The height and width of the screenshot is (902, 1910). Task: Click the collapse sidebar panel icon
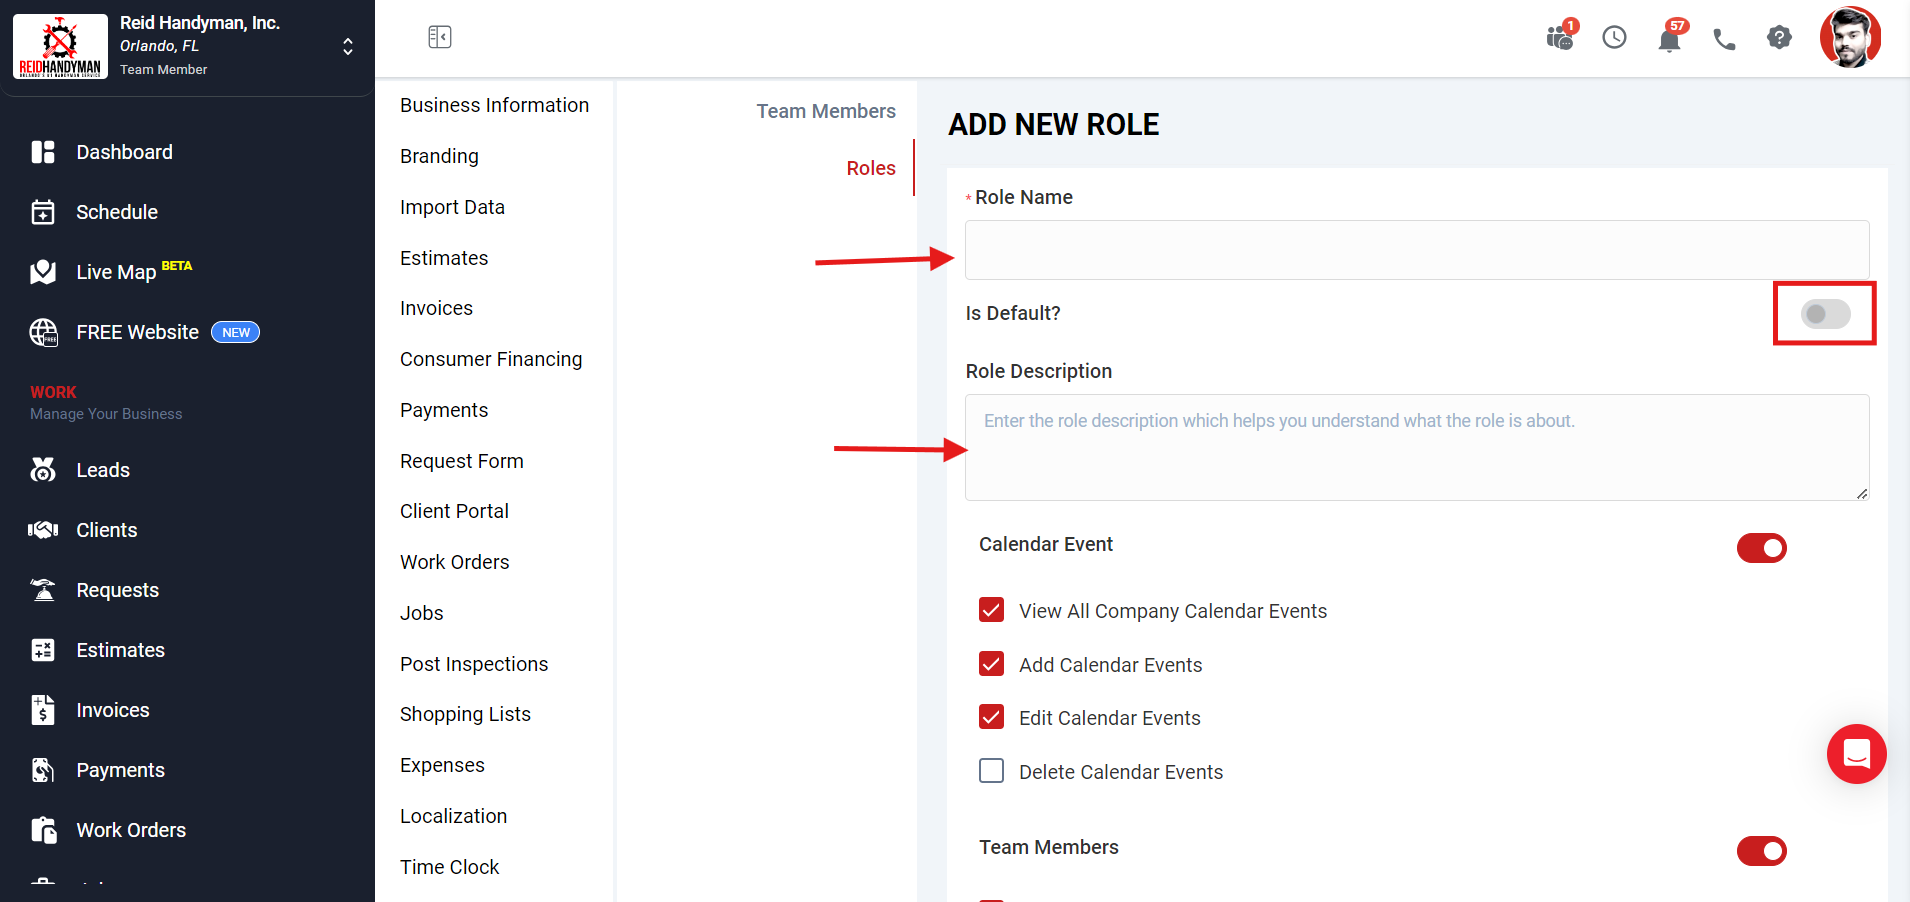click(x=439, y=37)
